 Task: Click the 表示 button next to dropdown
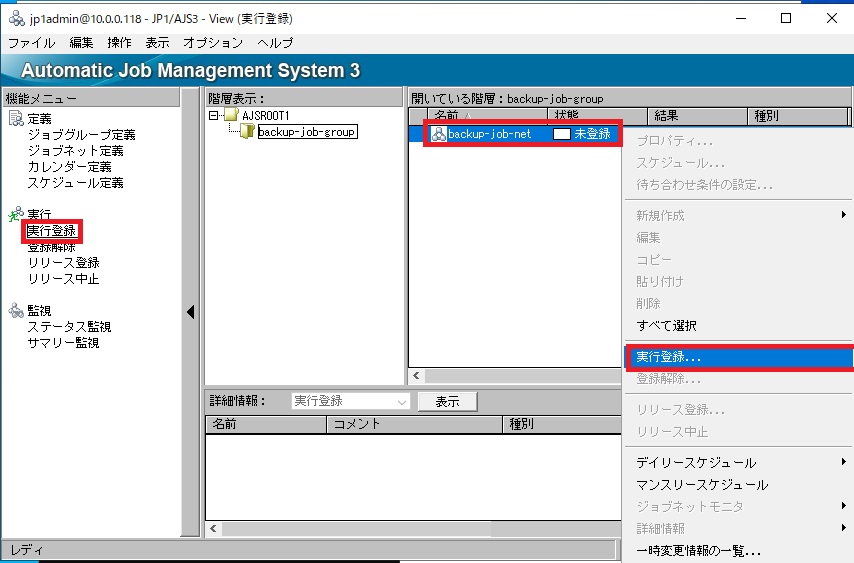(447, 402)
